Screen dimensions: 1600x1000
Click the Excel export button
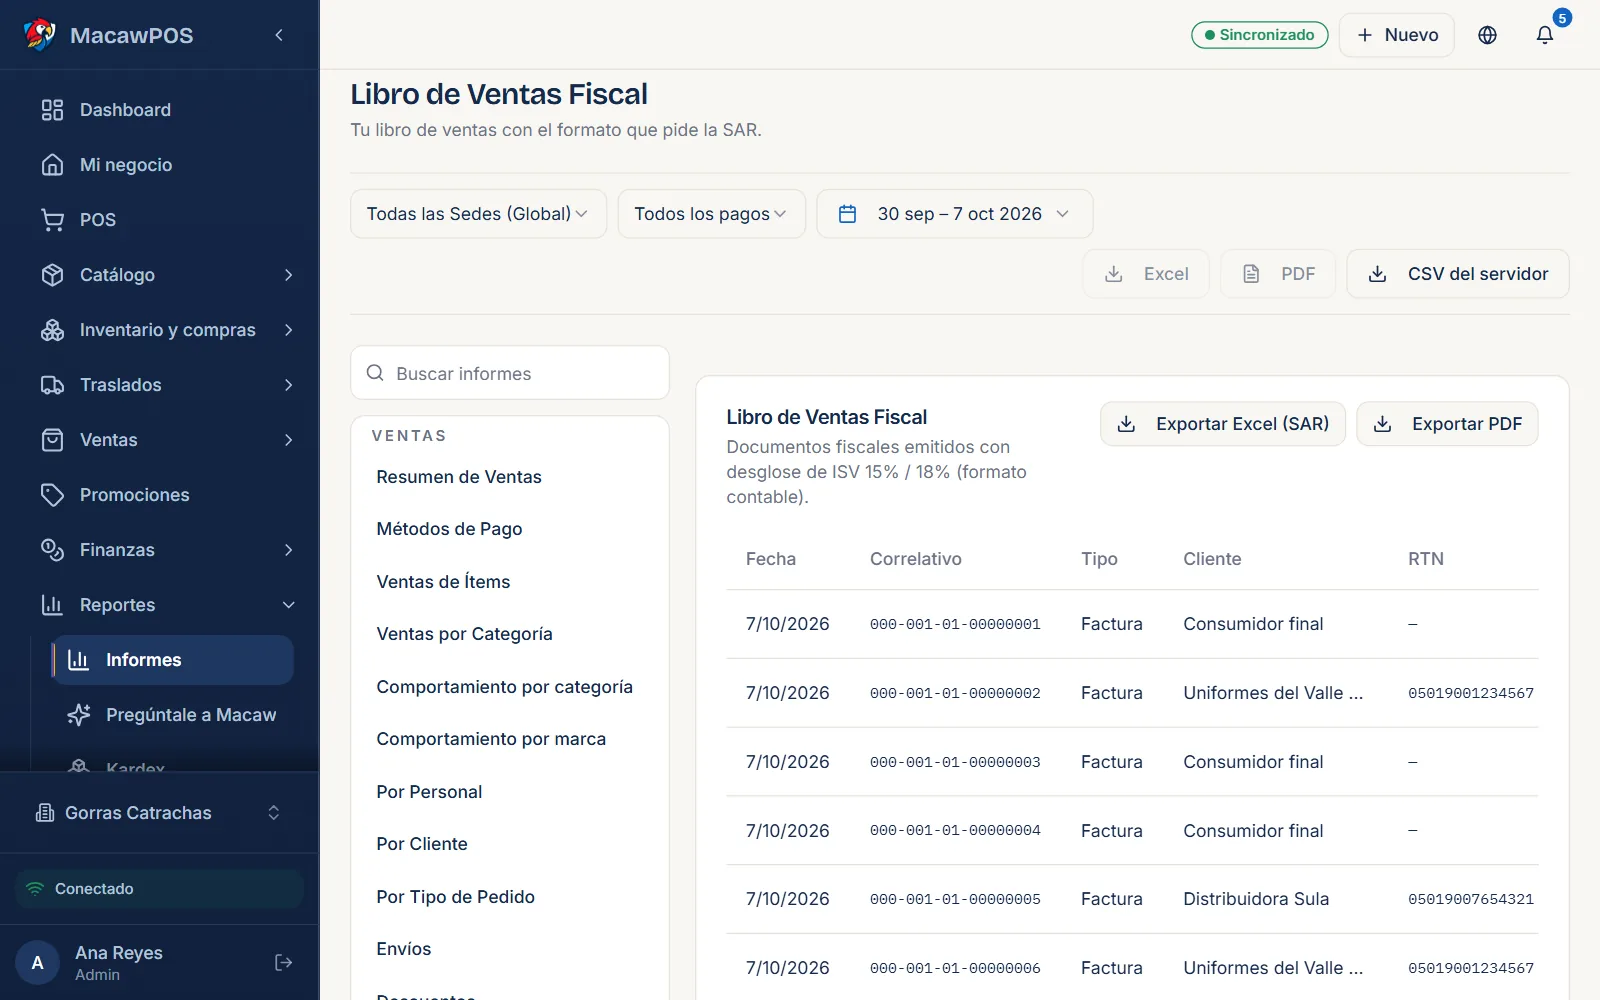click(1146, 274)
